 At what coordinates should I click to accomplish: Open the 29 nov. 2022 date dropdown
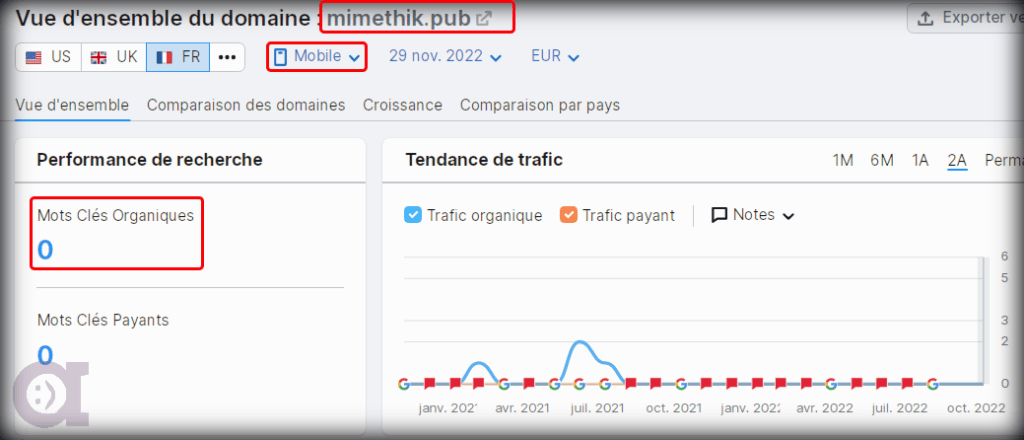point(445,57)
